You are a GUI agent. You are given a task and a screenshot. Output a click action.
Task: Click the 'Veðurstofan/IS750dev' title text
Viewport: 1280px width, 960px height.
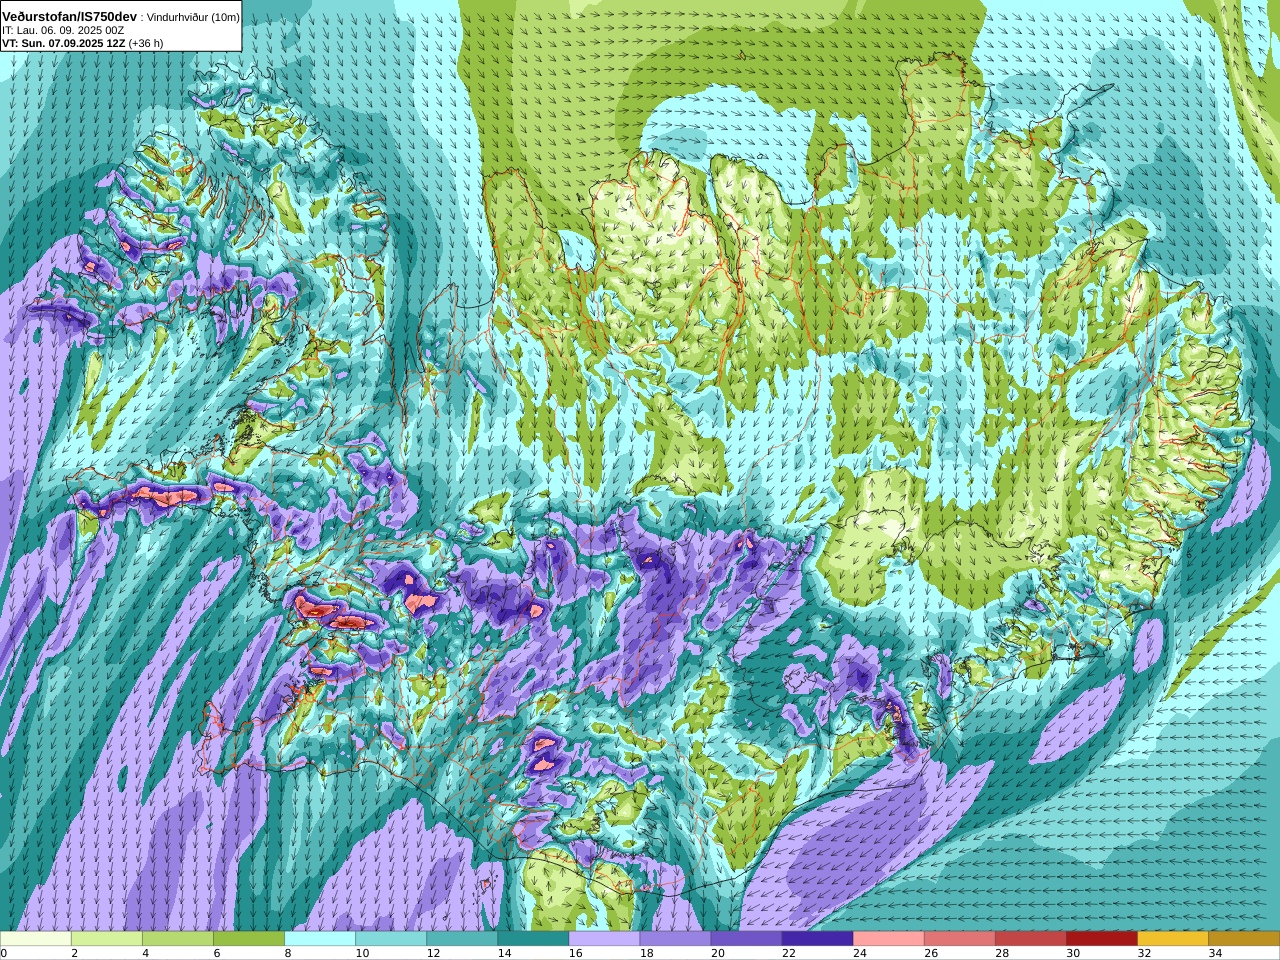click(x=69, y=17)
